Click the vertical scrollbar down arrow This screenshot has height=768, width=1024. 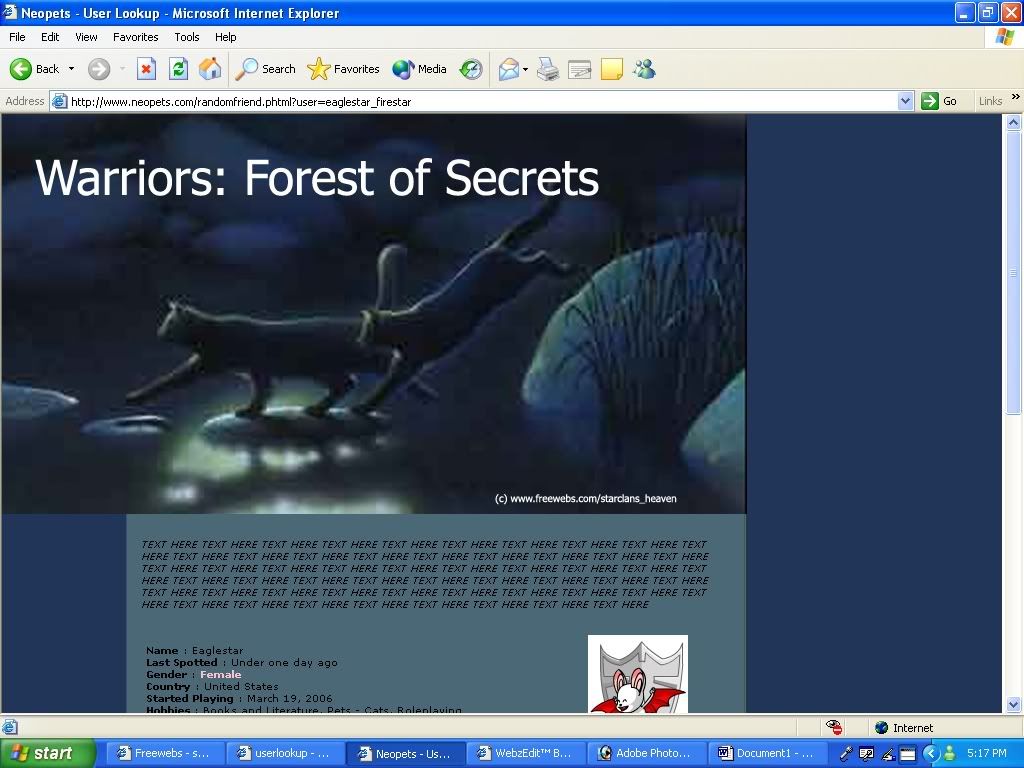pyautogui.click(x=1014, y=704)
